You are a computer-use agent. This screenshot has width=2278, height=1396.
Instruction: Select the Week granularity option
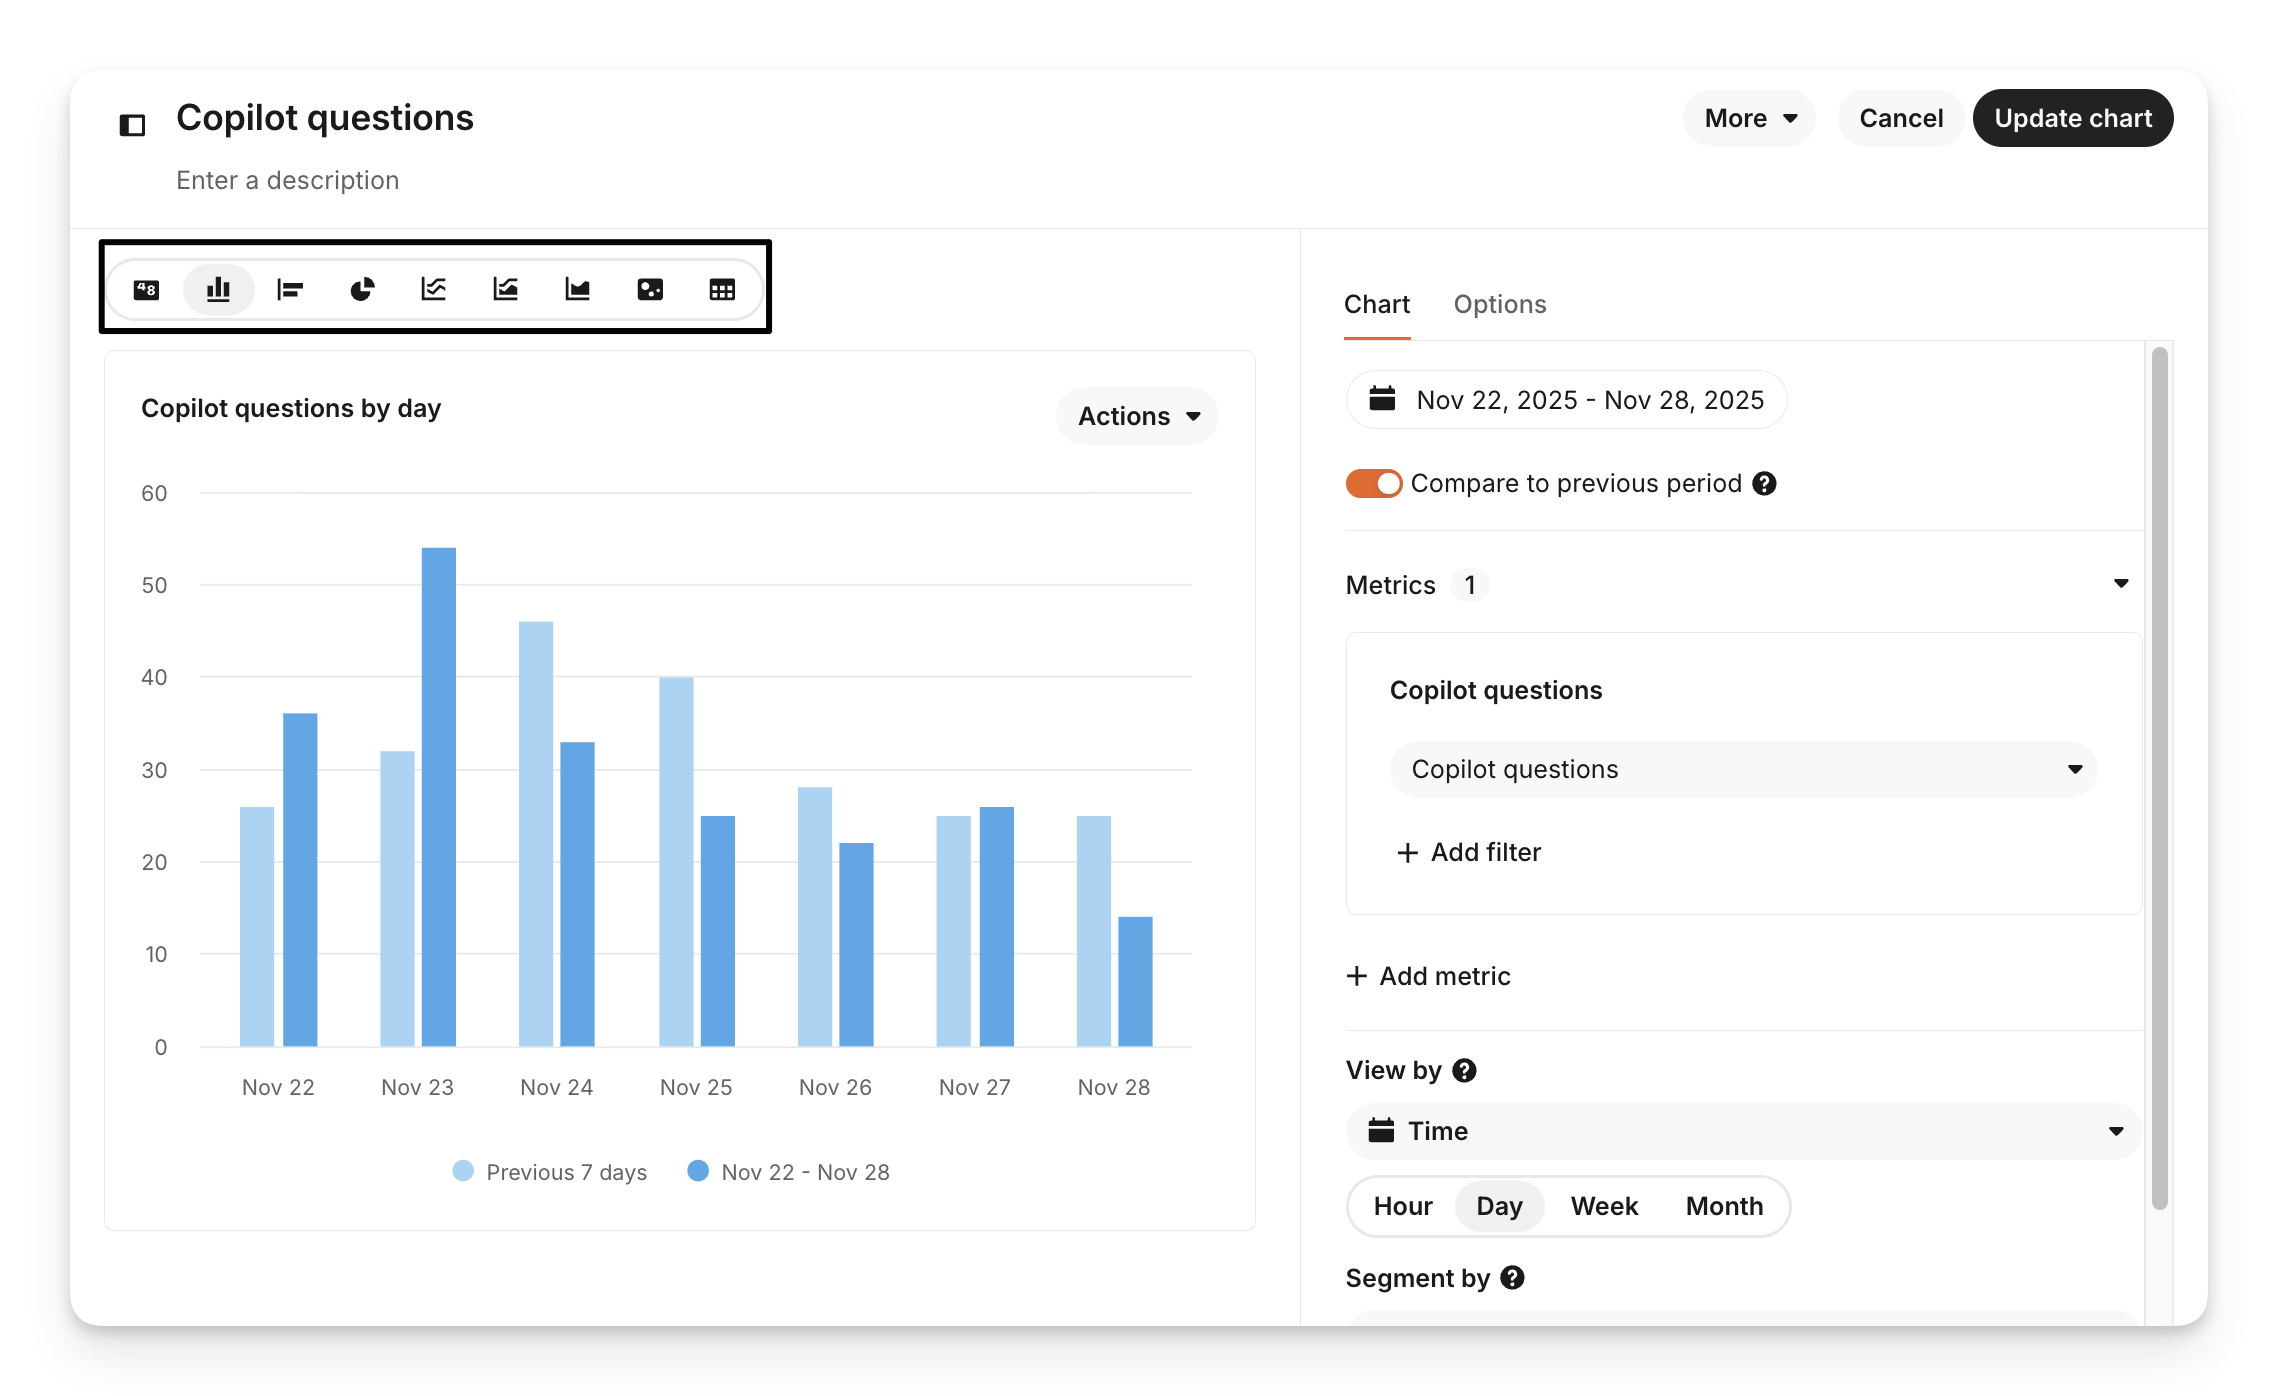[x=1604, y=1206]
